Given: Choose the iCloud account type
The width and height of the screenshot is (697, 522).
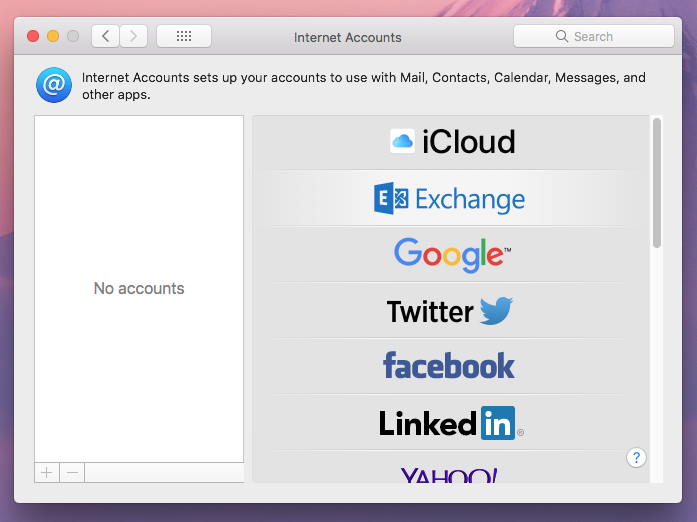Looking at the screenshot, I should [x=451, y=142].
